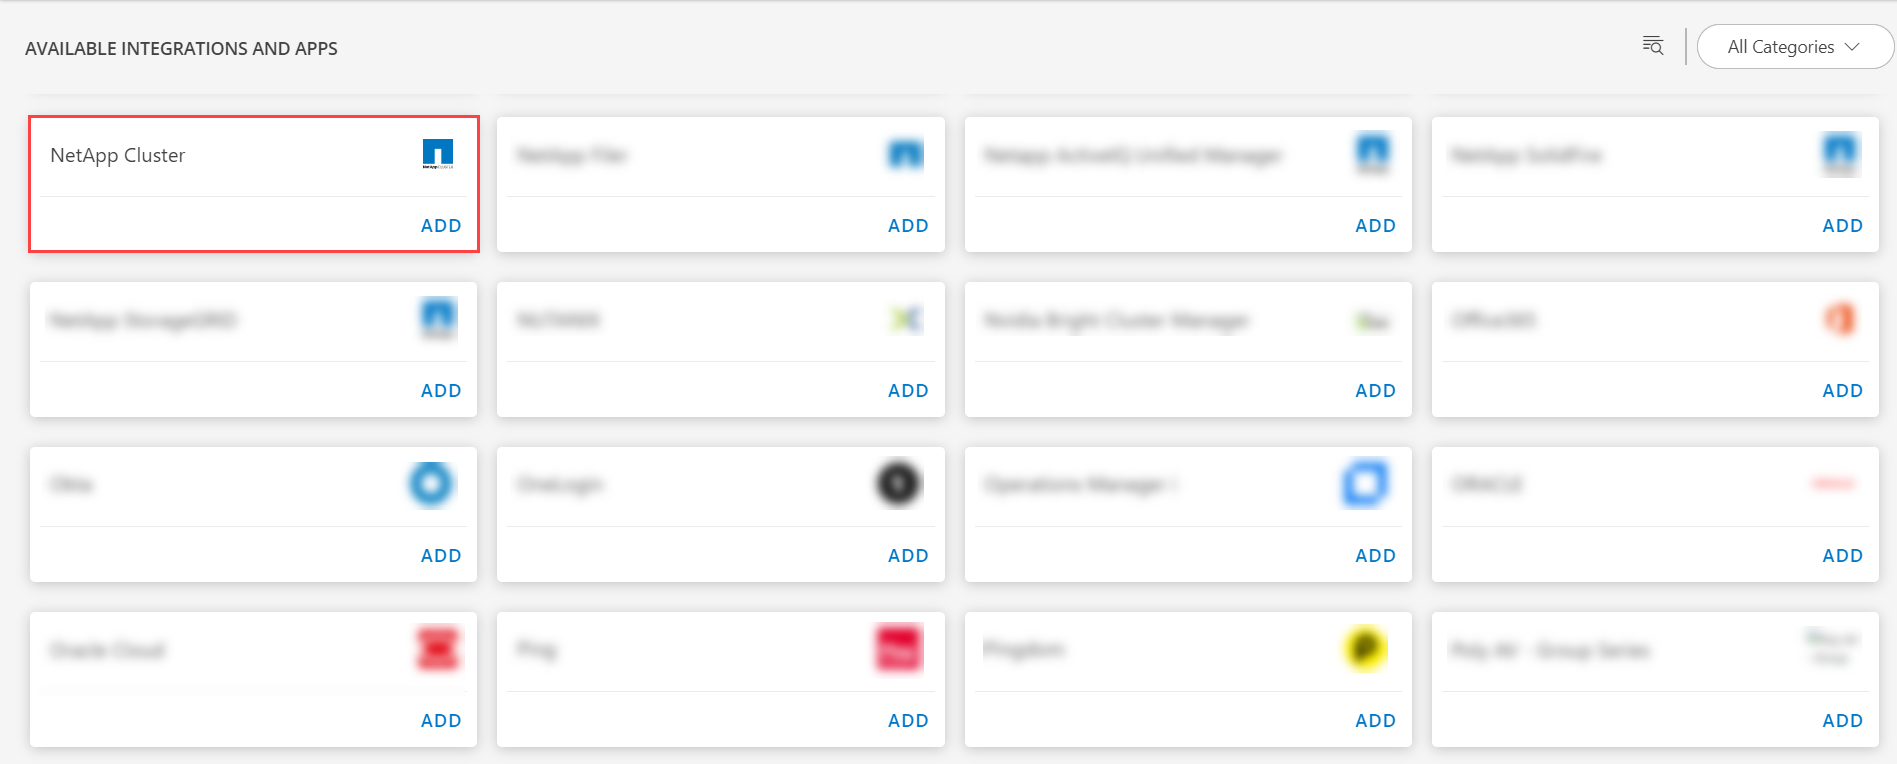The width and height of the screenshot is (1897, 764).
Task: Click the yellow circular integration logo
Action: coord(1365,649)
